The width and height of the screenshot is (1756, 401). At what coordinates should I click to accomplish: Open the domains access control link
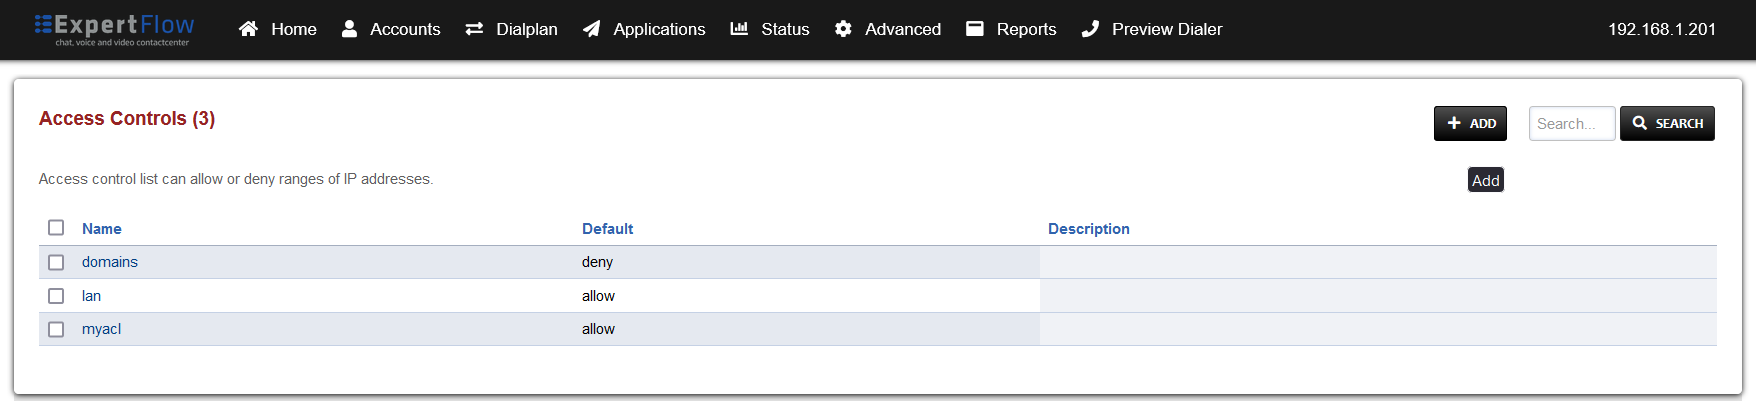[110, 262]
